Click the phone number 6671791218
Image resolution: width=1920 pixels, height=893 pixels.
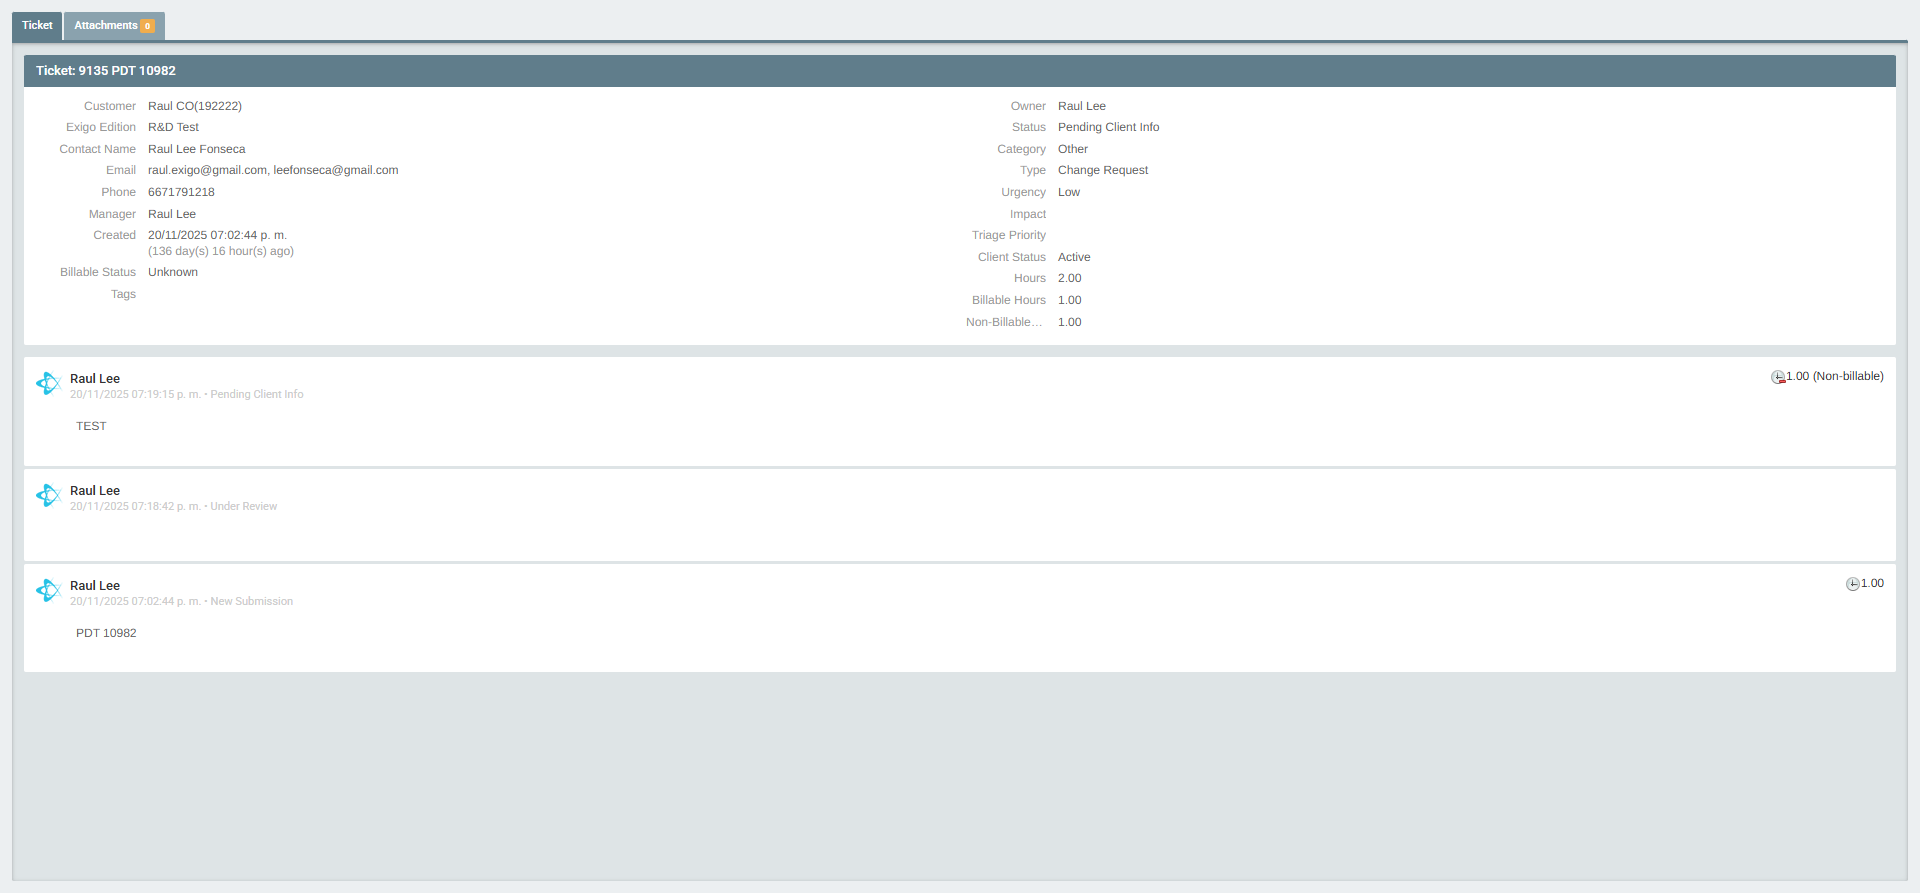tap(181, 192)
